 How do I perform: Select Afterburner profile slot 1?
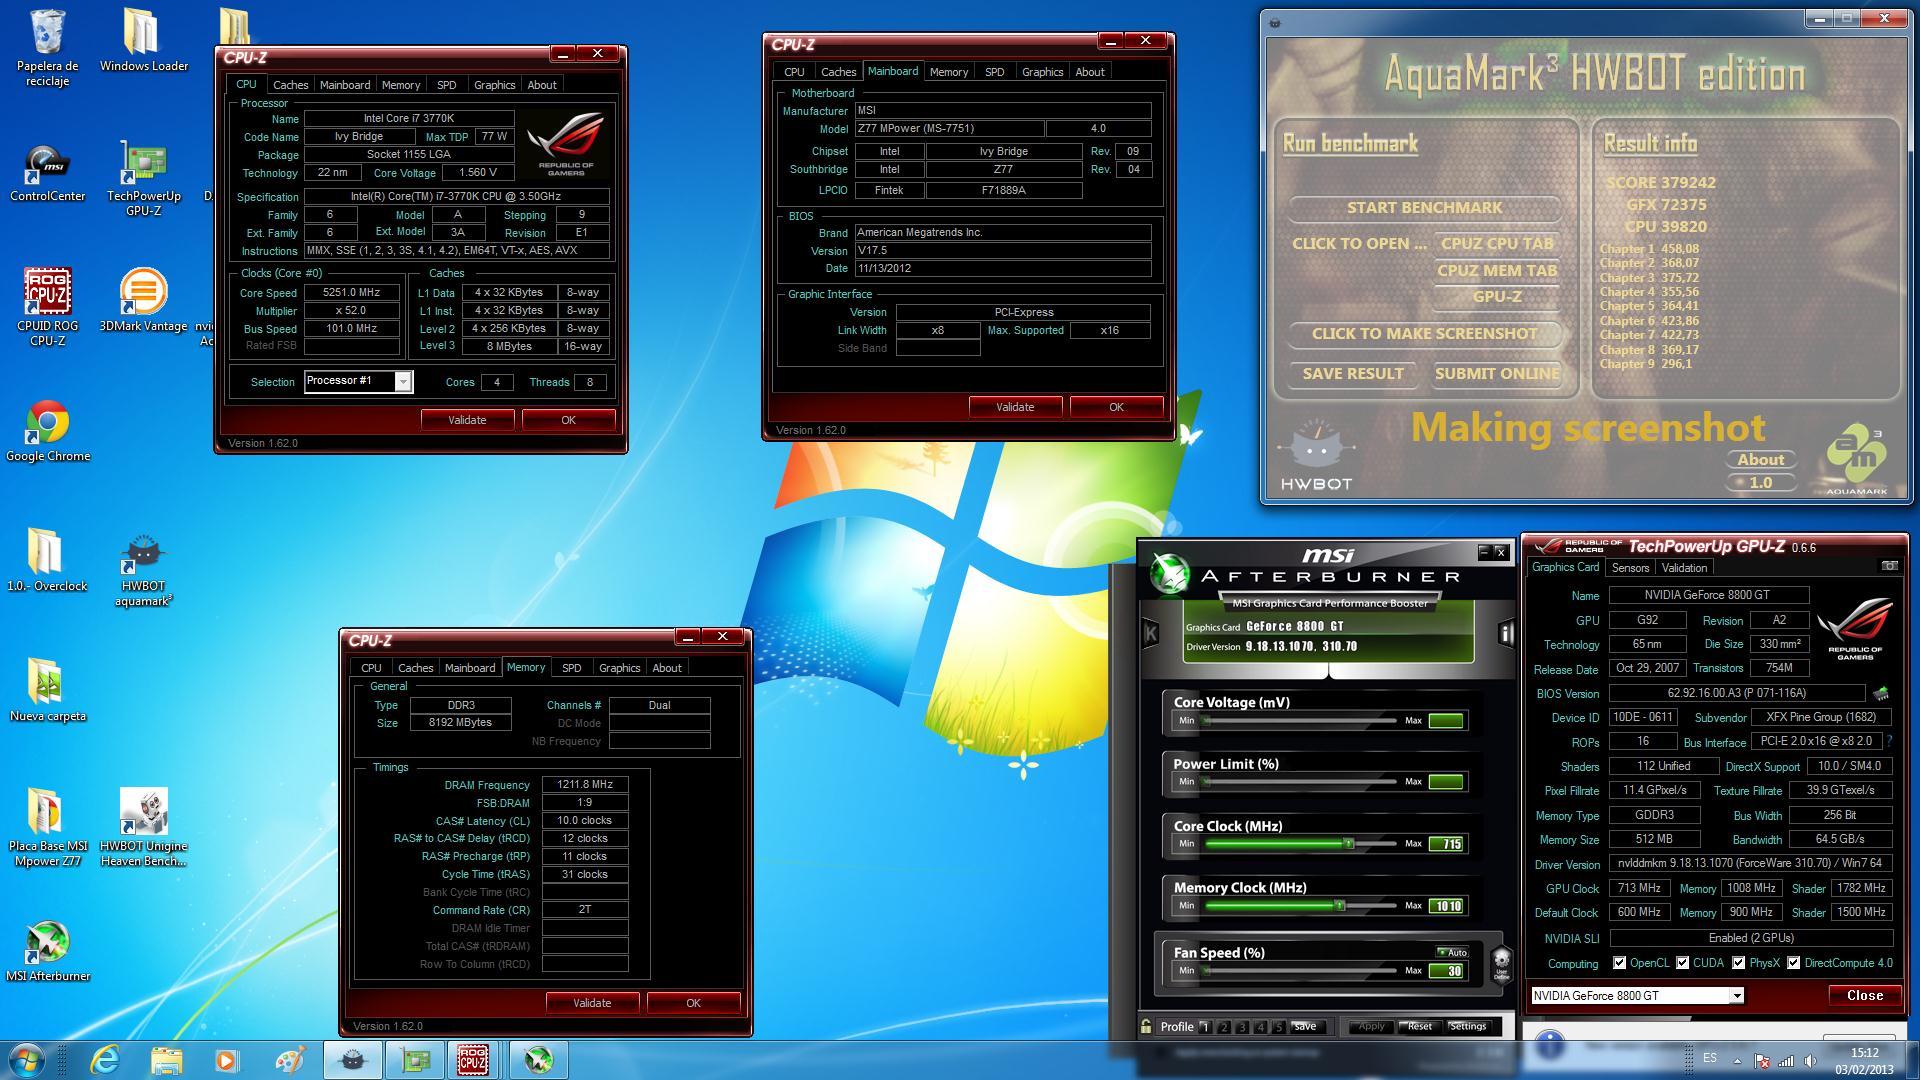pos(1205,1027)
